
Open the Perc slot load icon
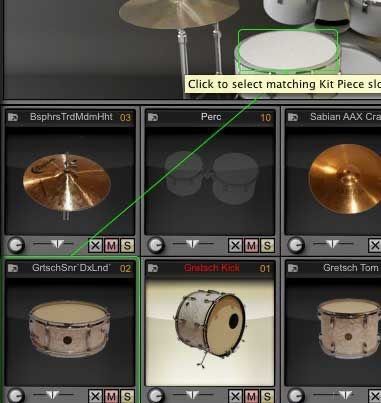click(153, 117)
